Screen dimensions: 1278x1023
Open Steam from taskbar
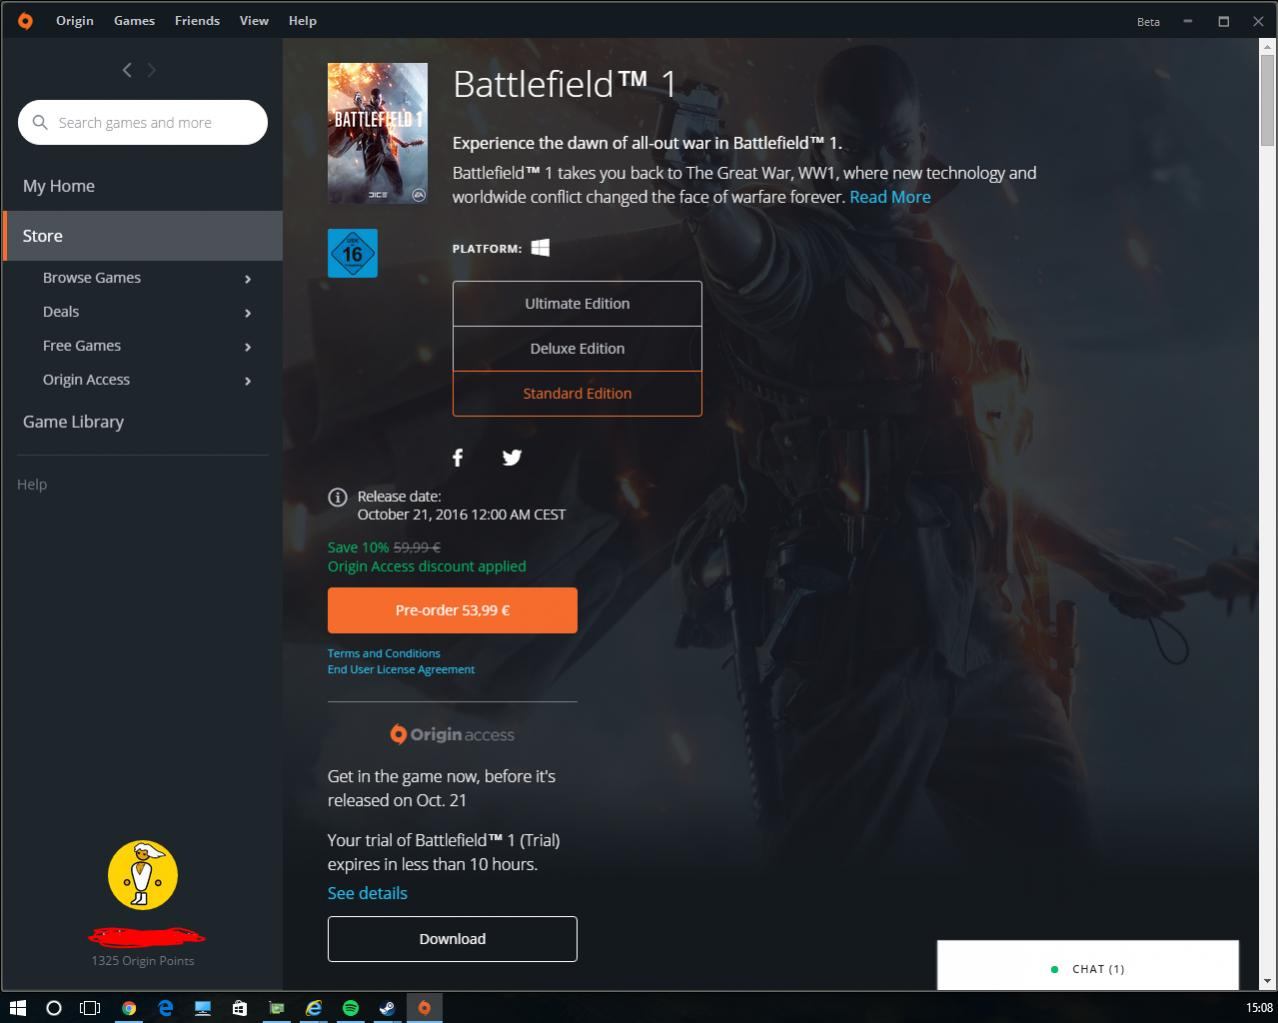(x=387, y=1008)
